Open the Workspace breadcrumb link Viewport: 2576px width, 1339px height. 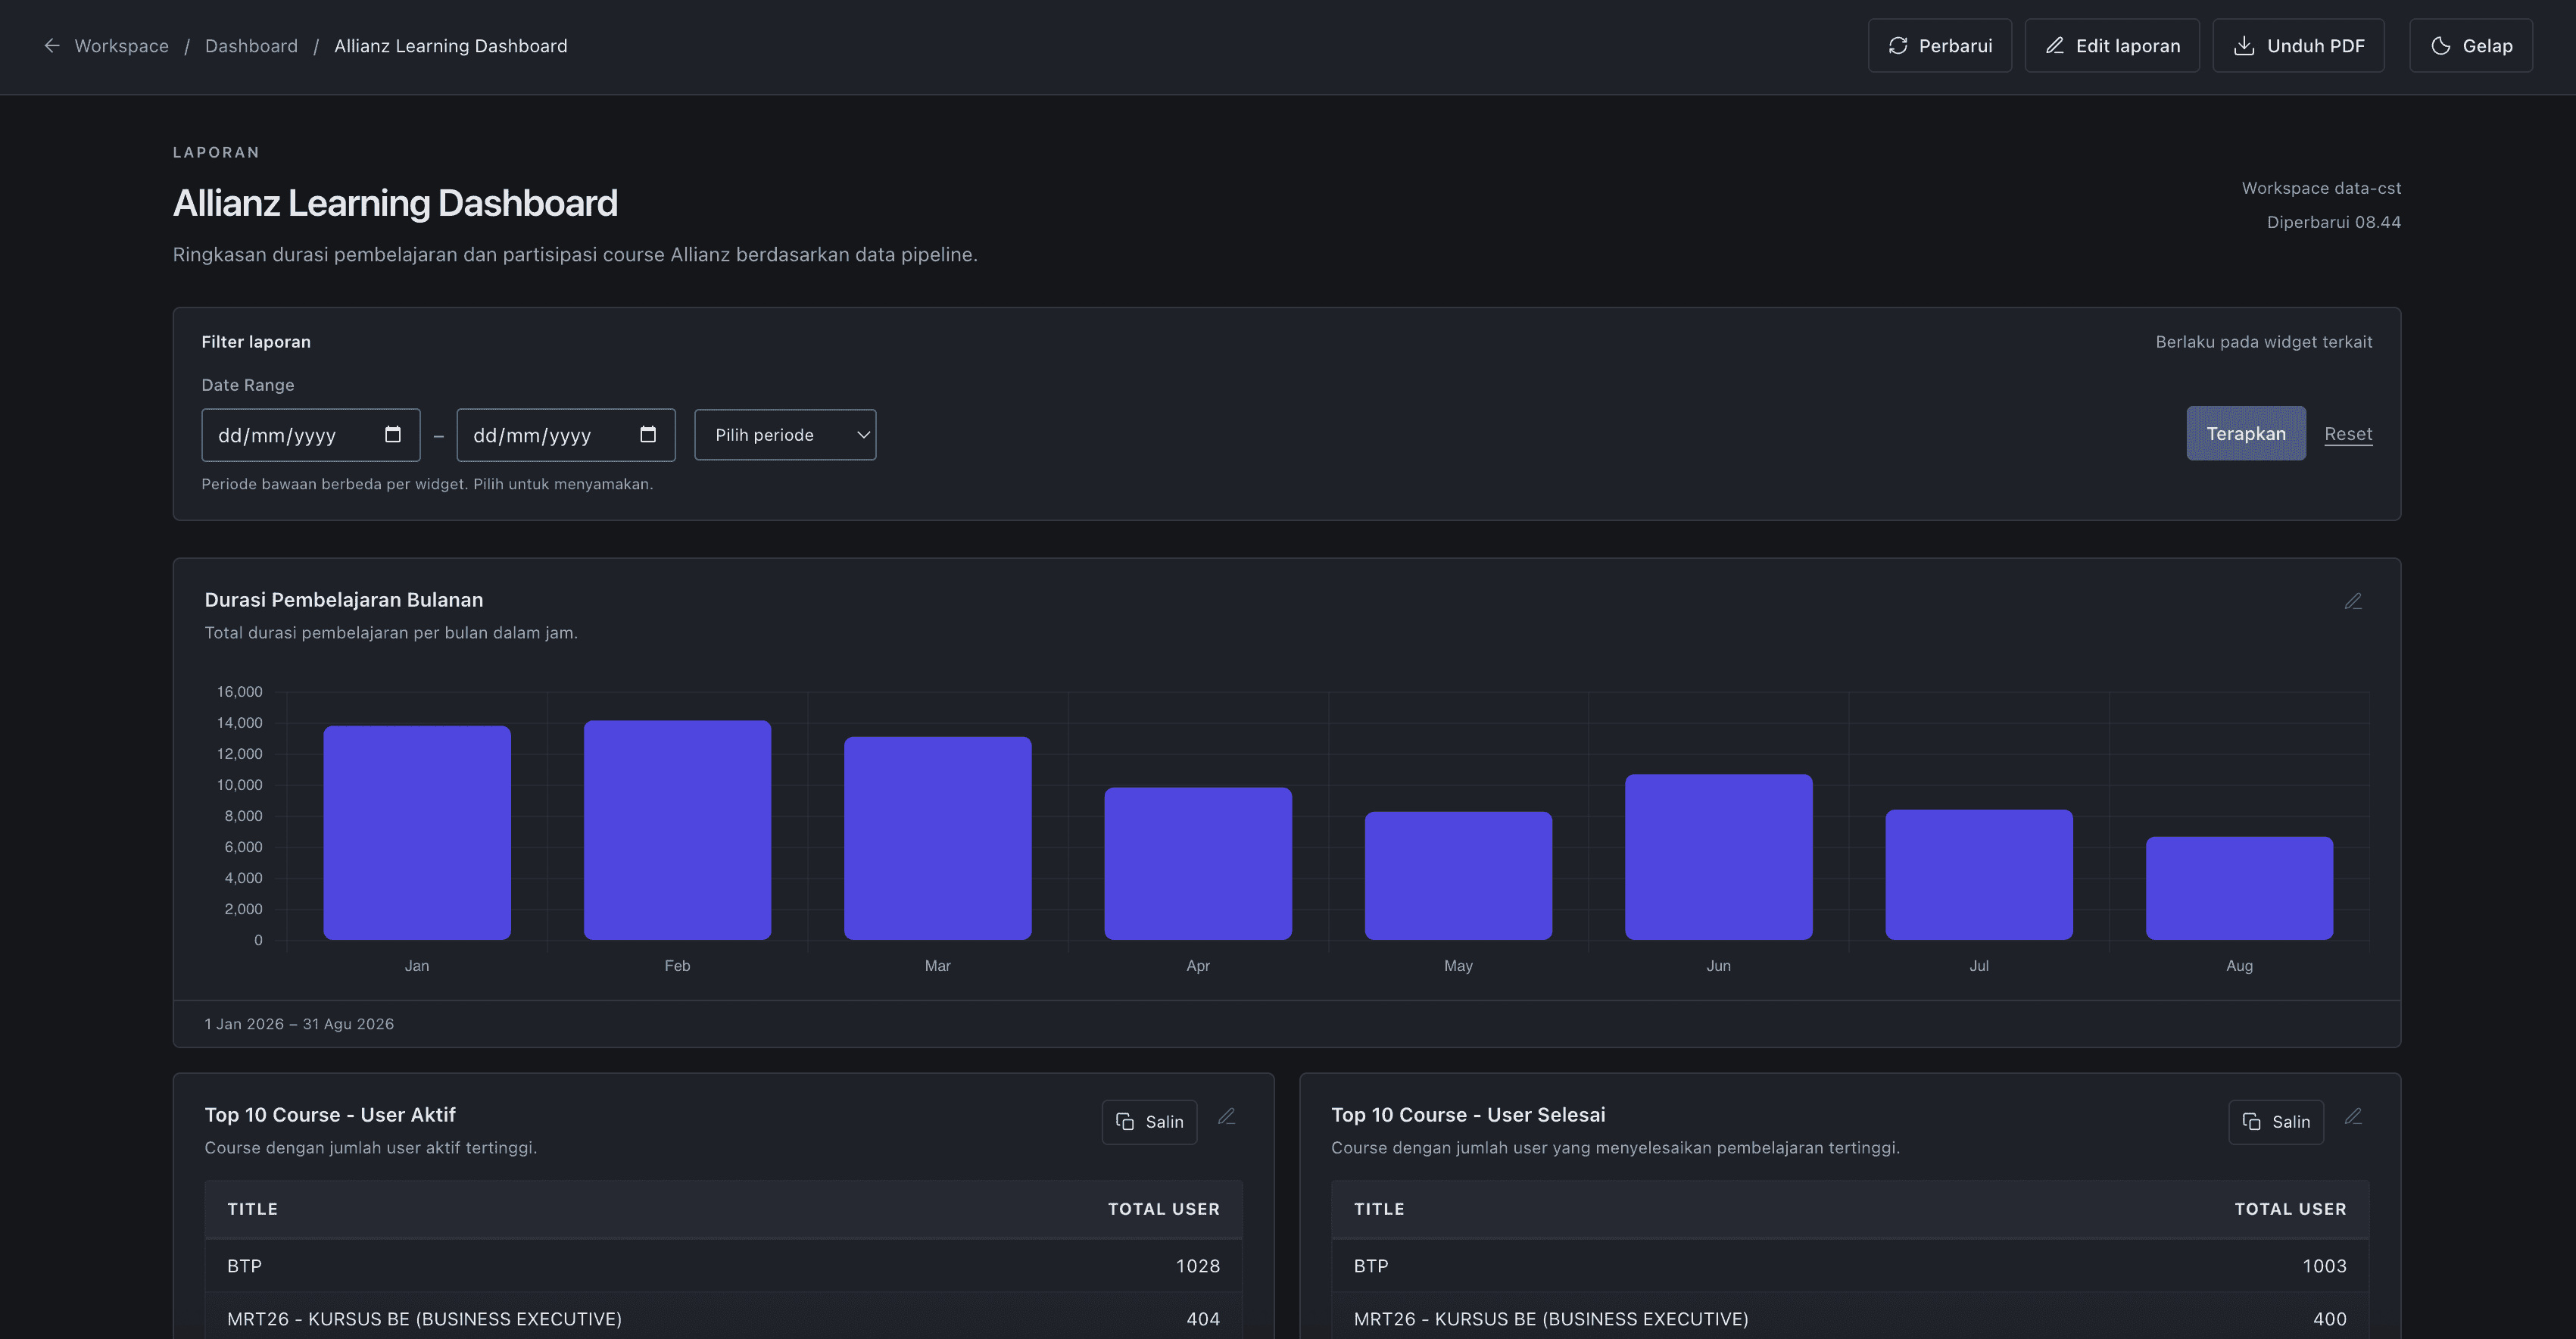tap(121, 46)
